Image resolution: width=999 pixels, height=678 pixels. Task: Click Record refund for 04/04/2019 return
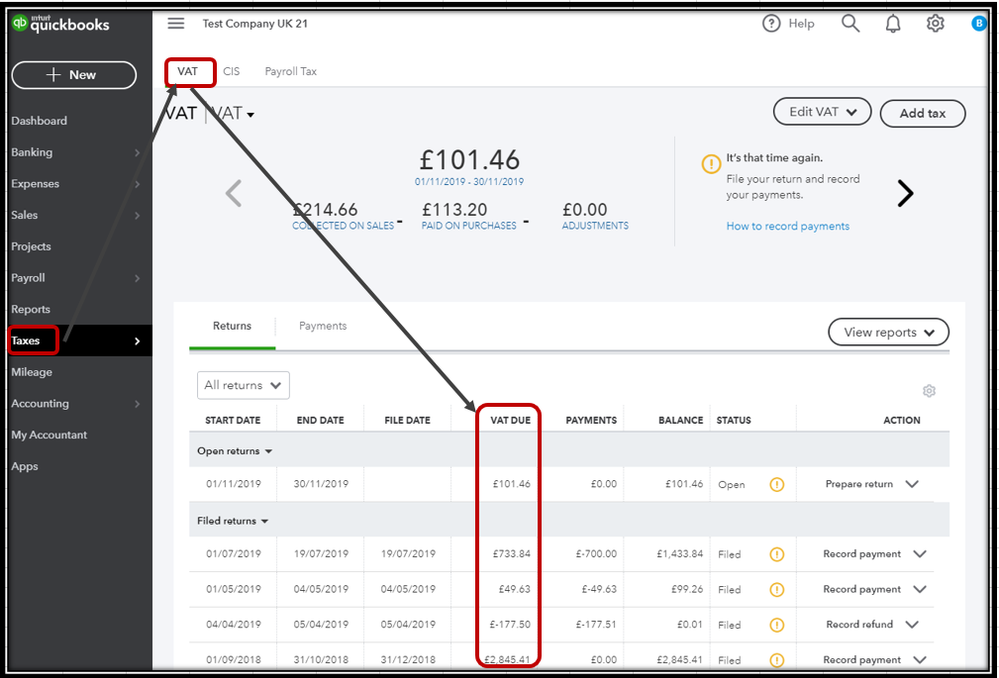[x=859, y=625]
